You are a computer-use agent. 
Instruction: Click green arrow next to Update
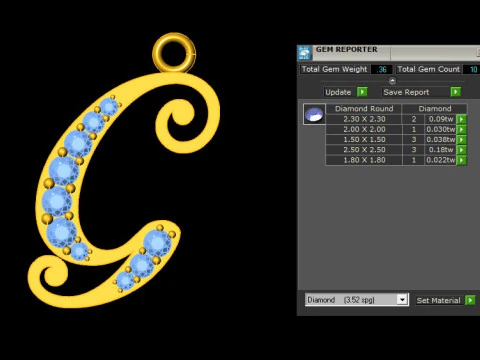click(362, 92)
